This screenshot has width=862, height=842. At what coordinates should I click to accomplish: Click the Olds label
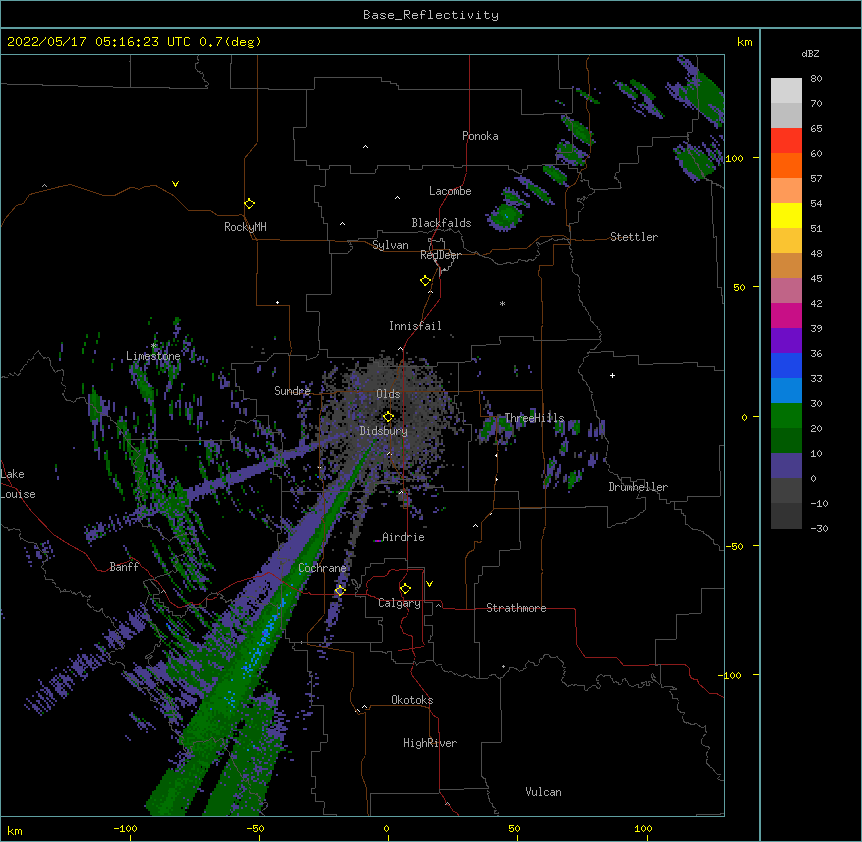[x=388, y=394]
